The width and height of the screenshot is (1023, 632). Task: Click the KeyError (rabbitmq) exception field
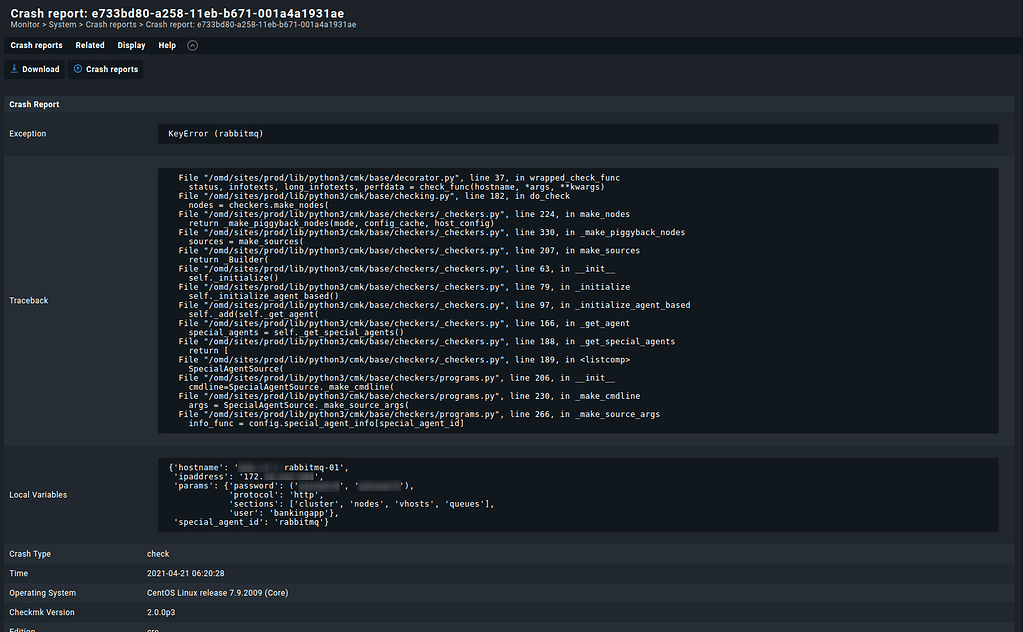[578, 133]
